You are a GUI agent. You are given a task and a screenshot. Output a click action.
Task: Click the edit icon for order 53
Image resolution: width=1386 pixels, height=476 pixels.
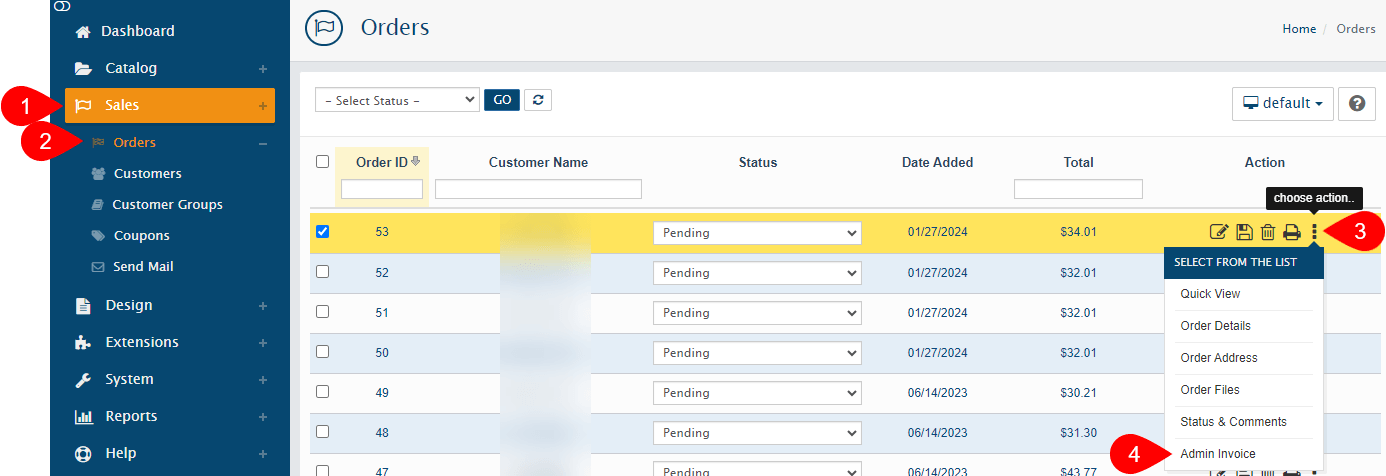[x=1219, y=233]
